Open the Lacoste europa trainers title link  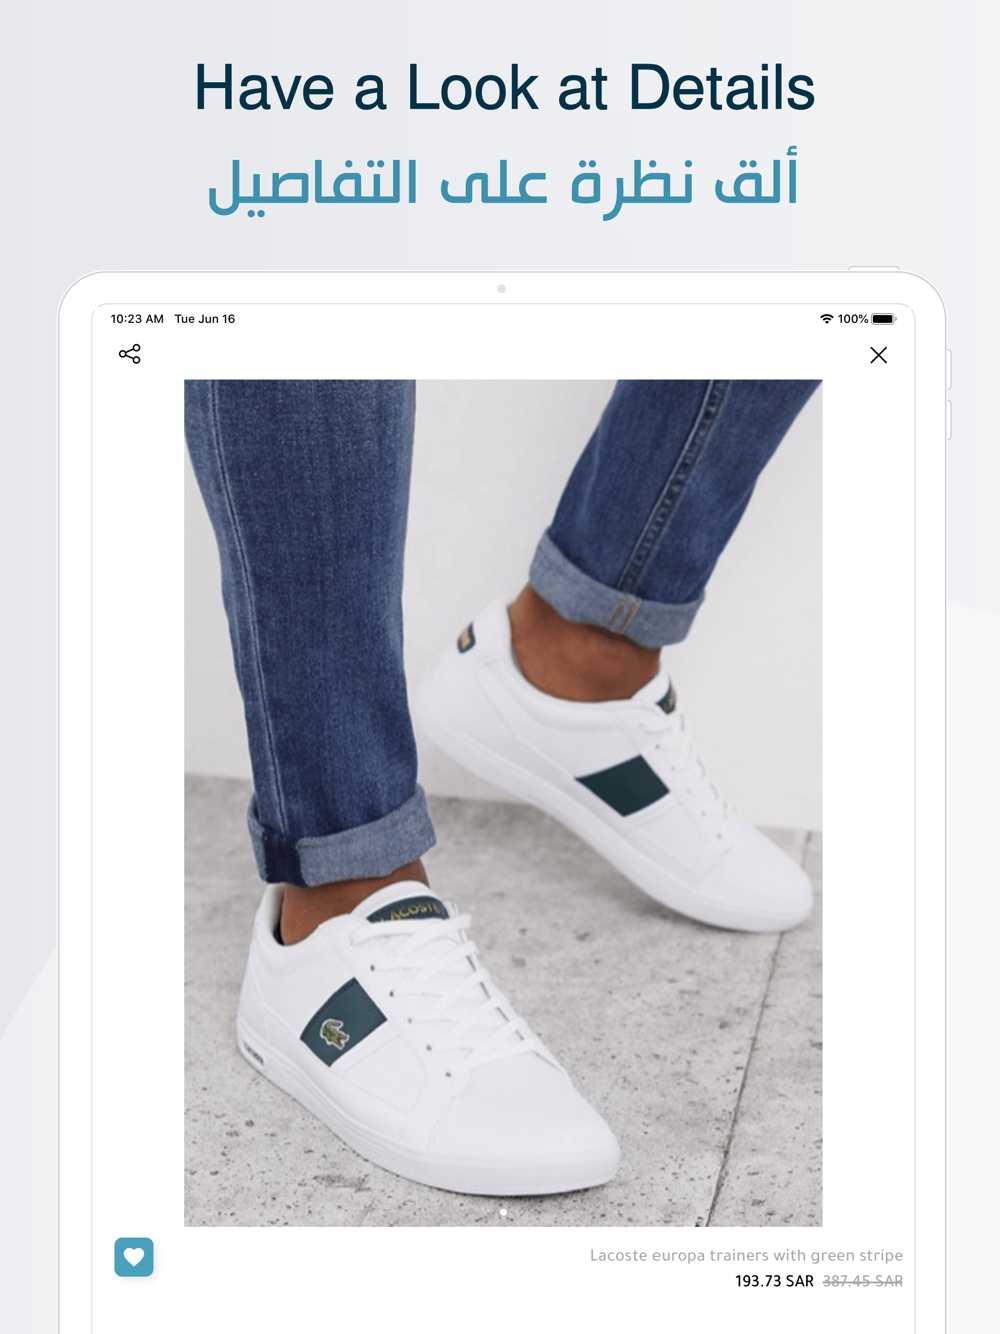746,1255
